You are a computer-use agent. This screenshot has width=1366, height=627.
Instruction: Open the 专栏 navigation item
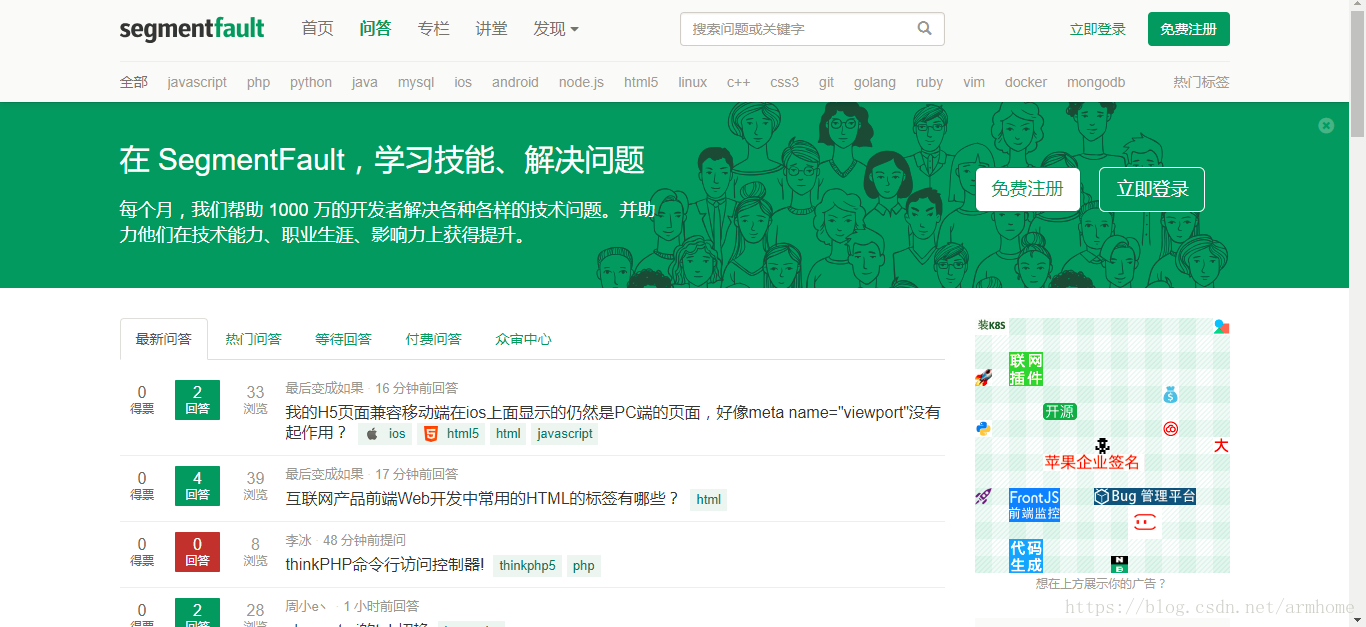tap(433, 29)
